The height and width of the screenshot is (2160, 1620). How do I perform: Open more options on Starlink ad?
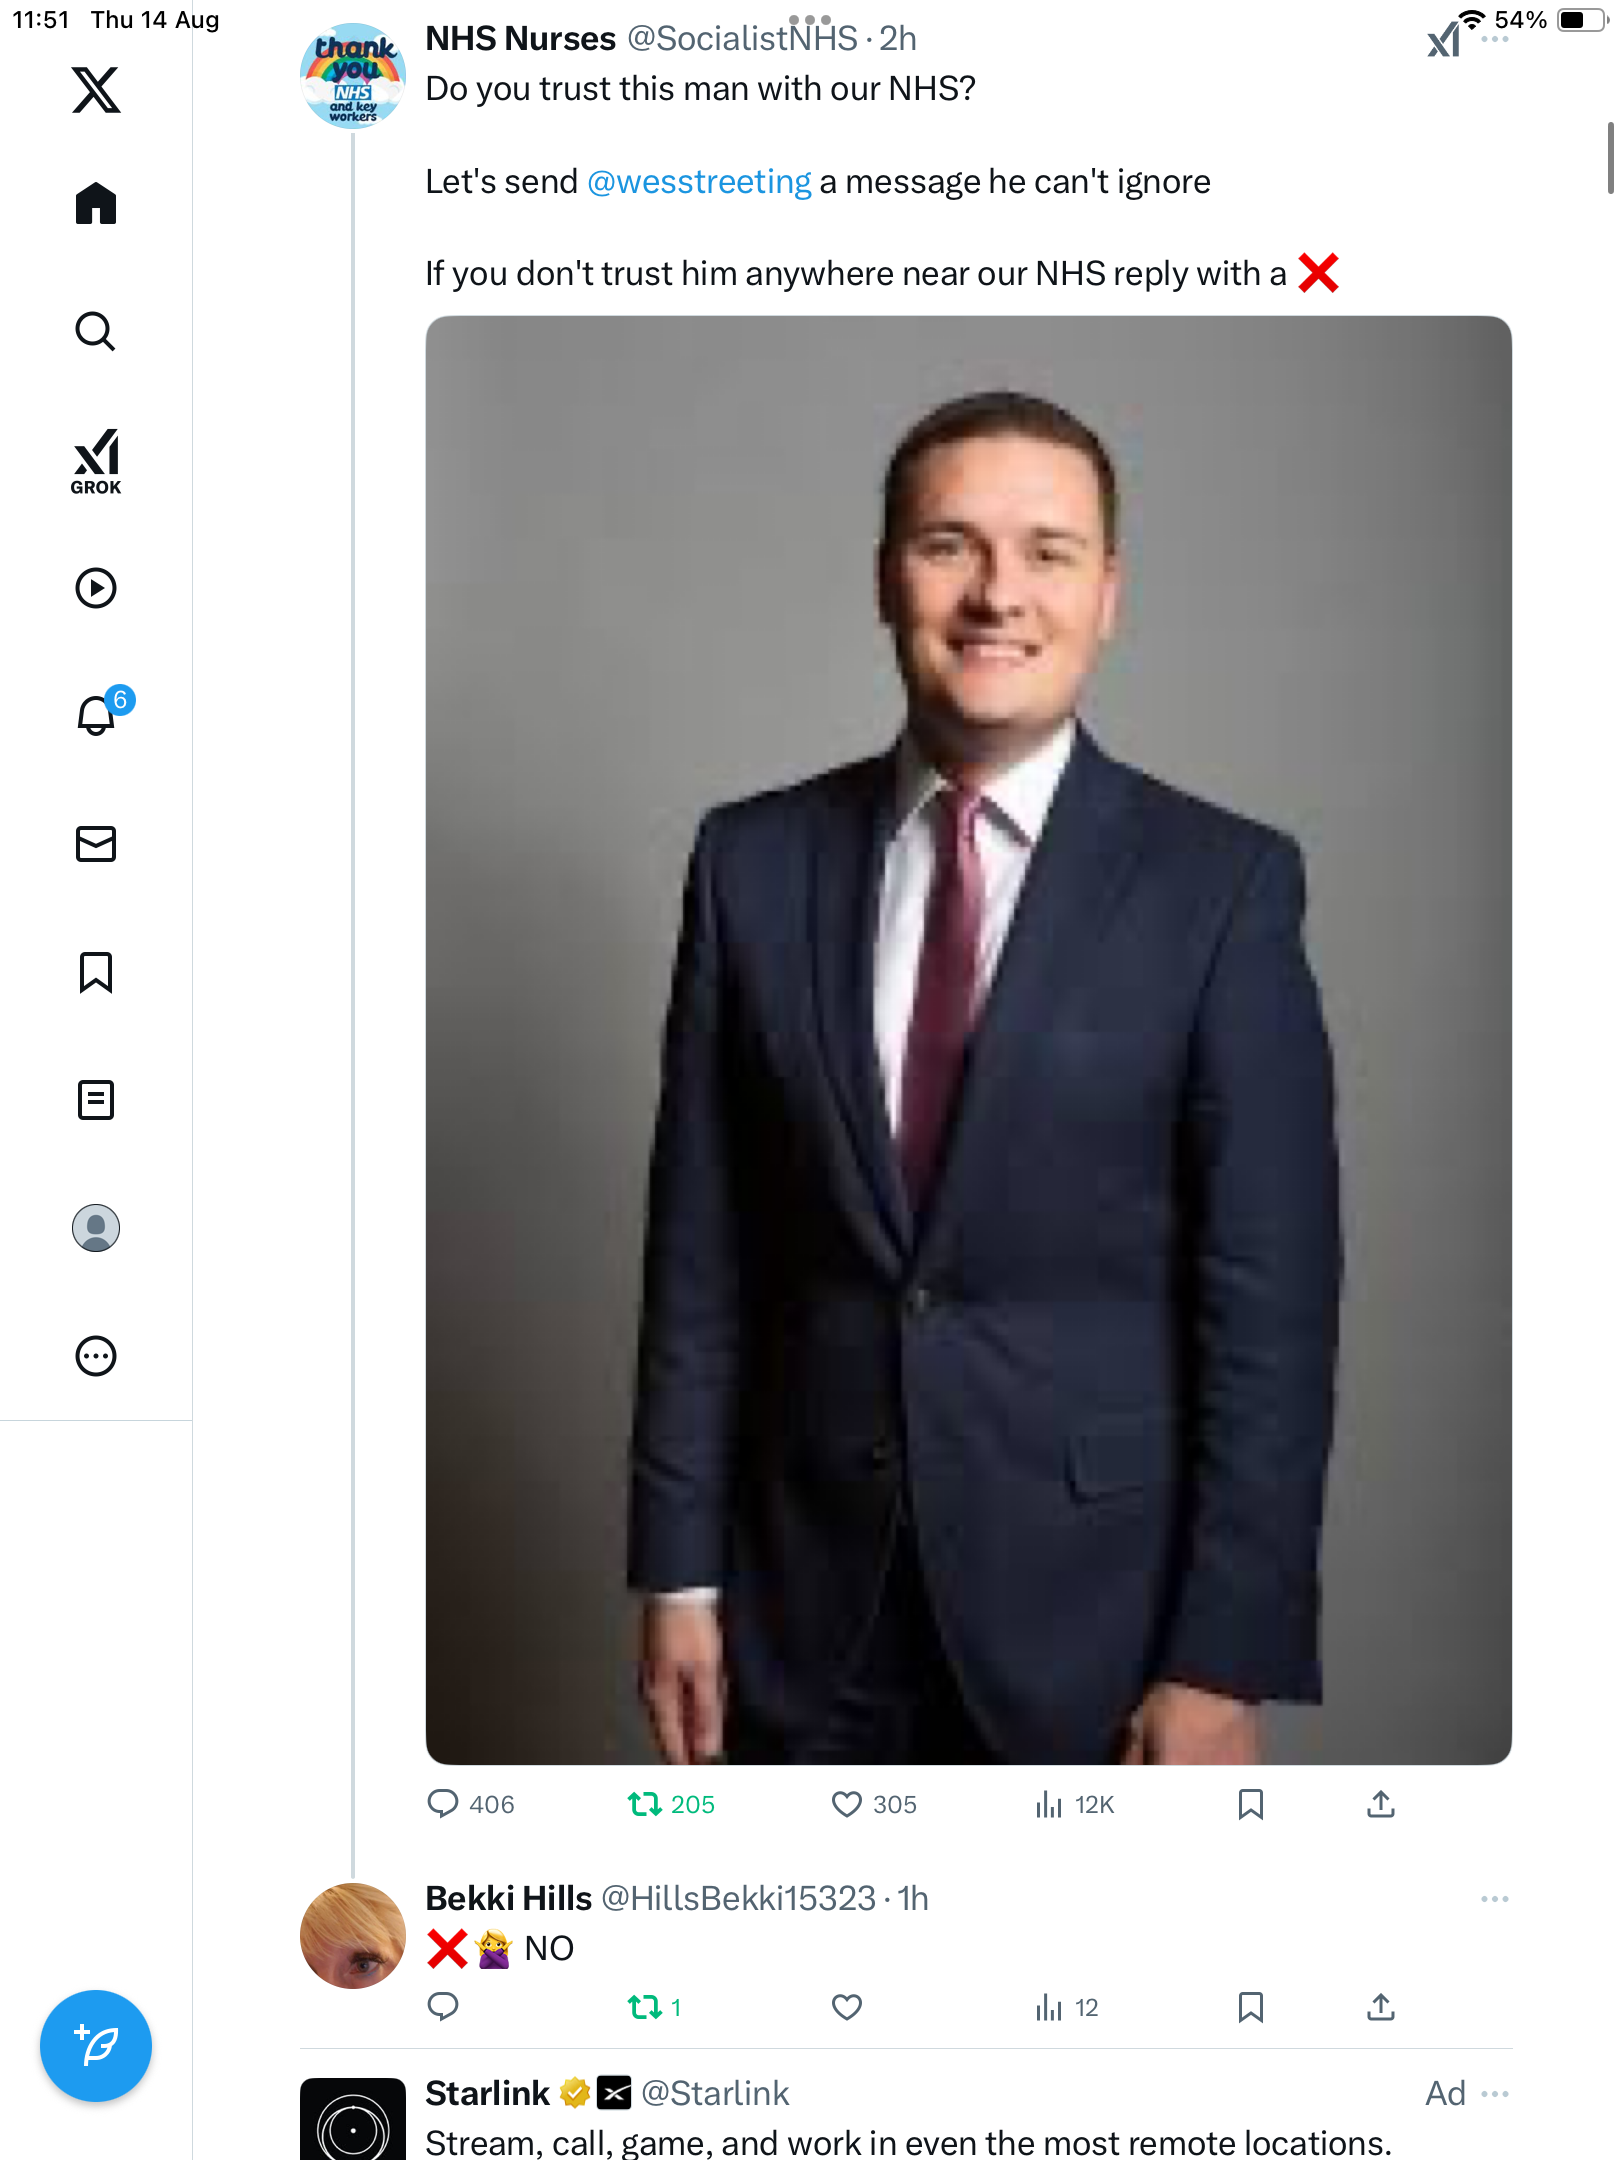pos(1494,2093)
